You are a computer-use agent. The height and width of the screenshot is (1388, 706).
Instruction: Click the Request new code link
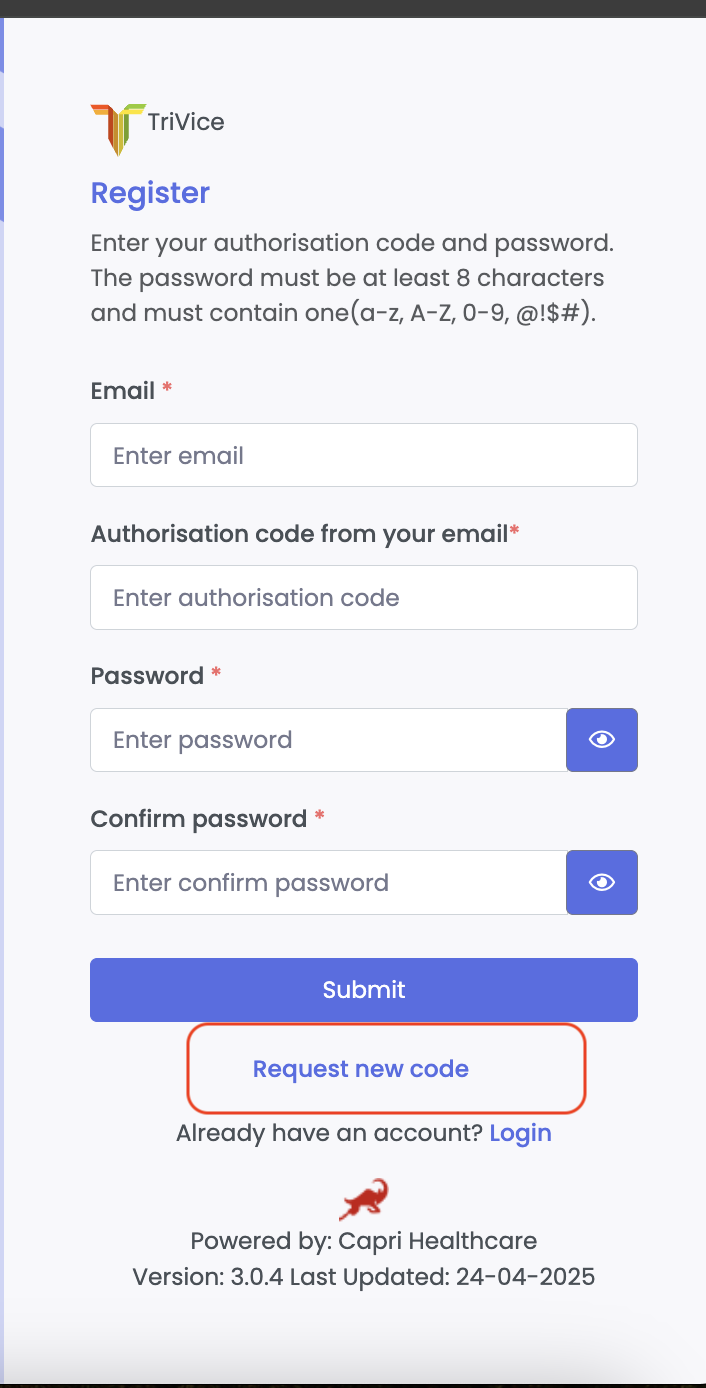pyautogui.click(x=361, y=1069)
